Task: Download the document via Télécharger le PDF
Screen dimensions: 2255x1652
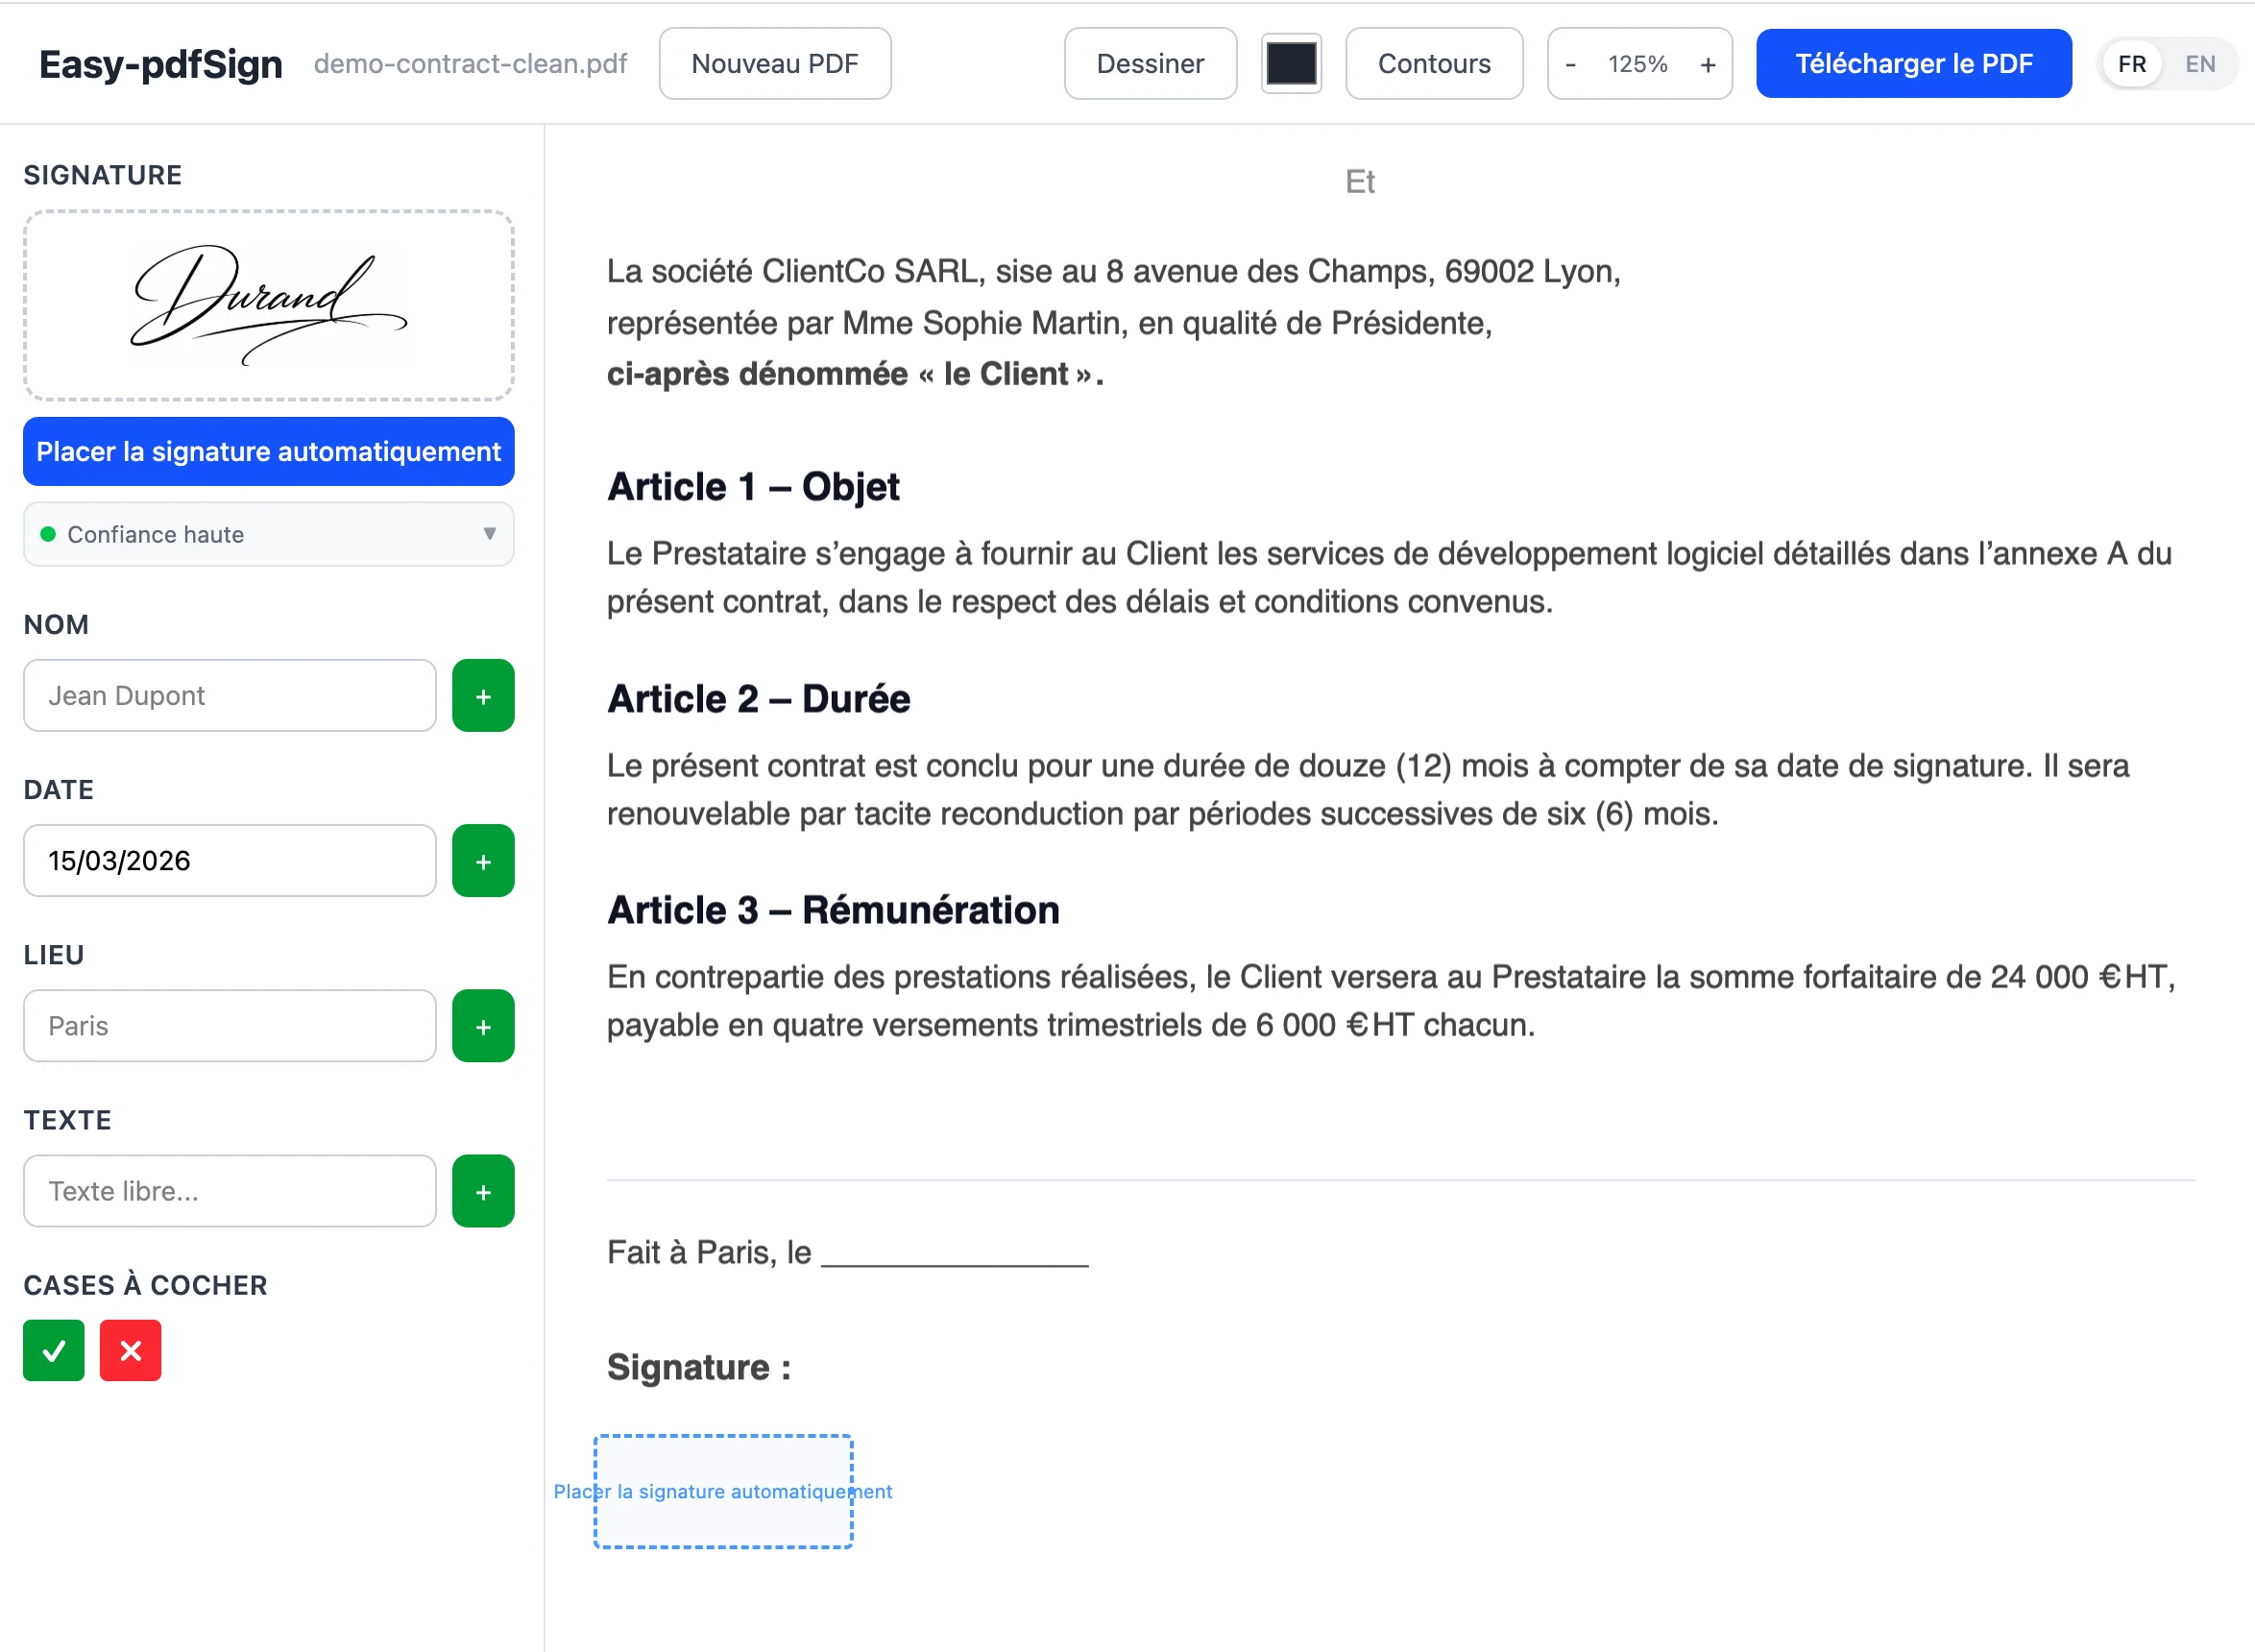Action: (1913, 64)
